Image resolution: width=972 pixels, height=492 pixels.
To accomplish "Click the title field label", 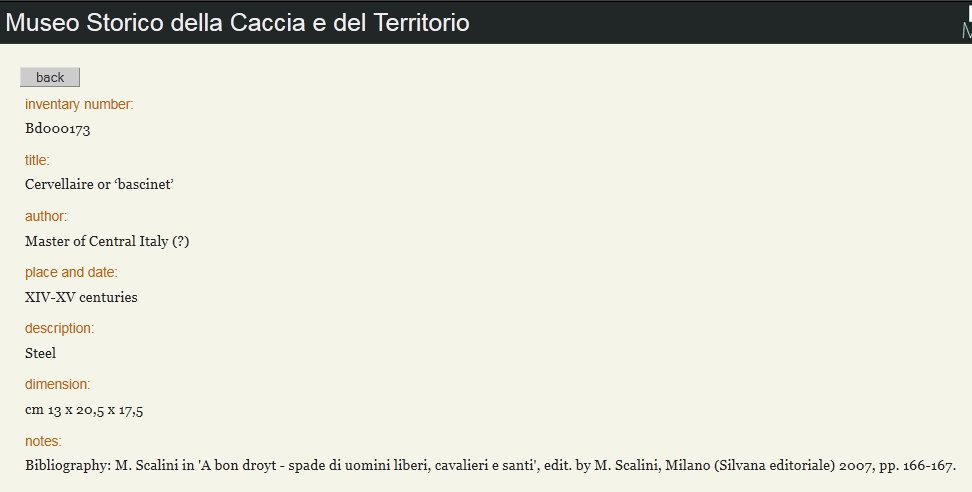I will tap(37, 160).
